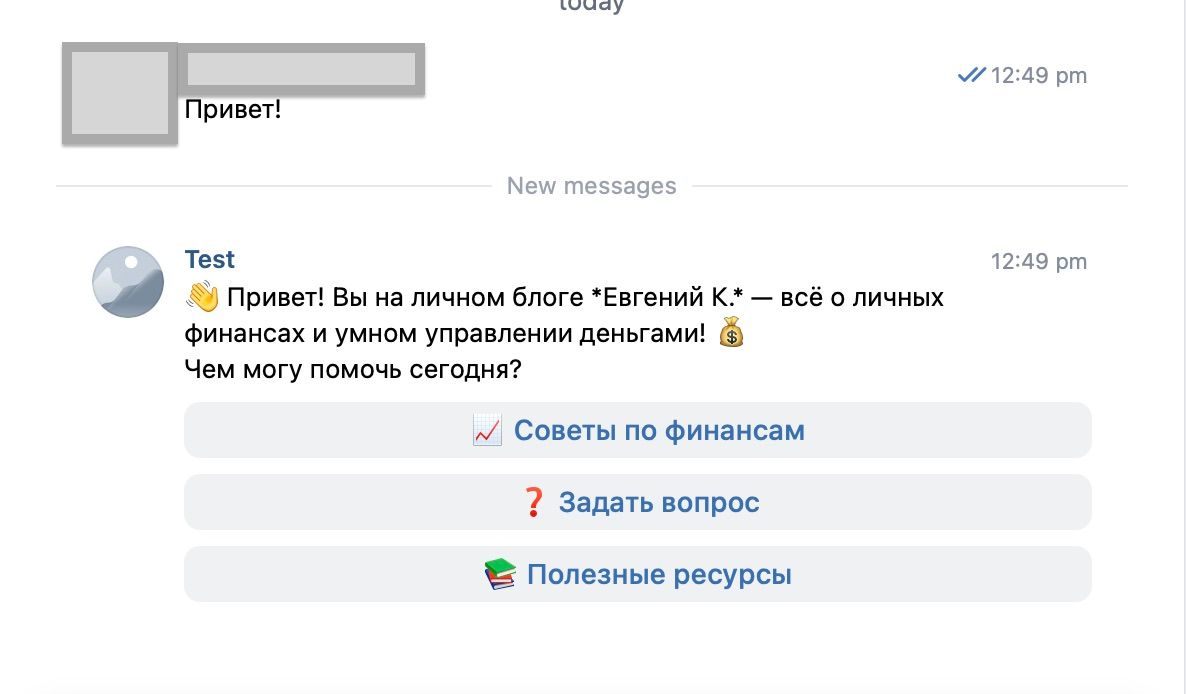Click the blurred sender name bar
Viewport: 1186px width, 694px height.
[x=300, y=70]
